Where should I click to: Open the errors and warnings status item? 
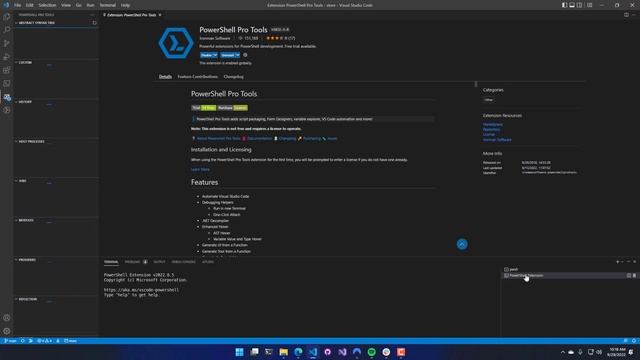[44, 341]
